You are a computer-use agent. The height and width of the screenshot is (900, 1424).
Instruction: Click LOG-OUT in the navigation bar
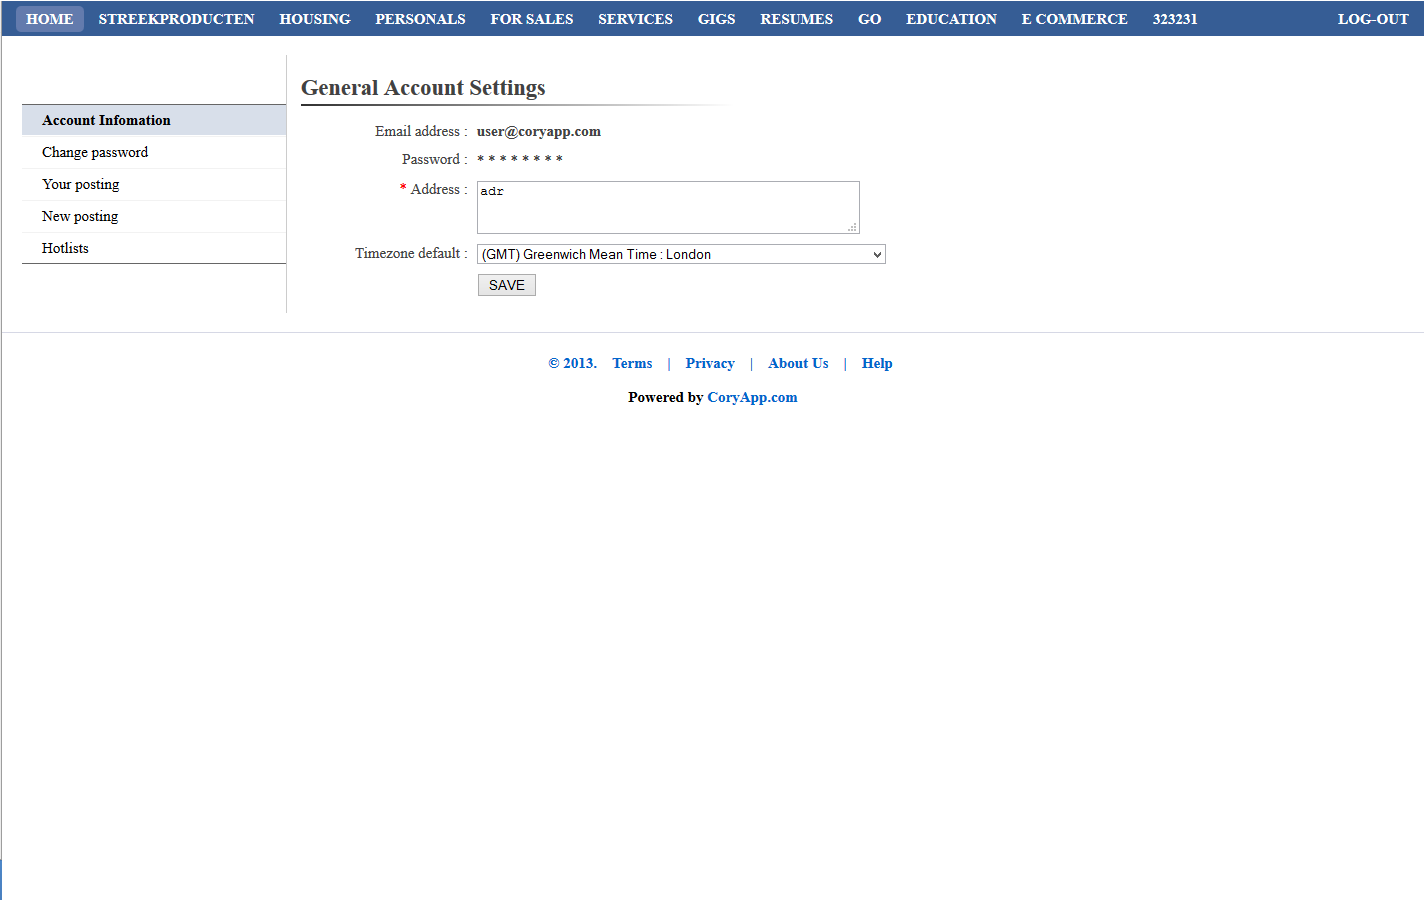point(1373,18)
